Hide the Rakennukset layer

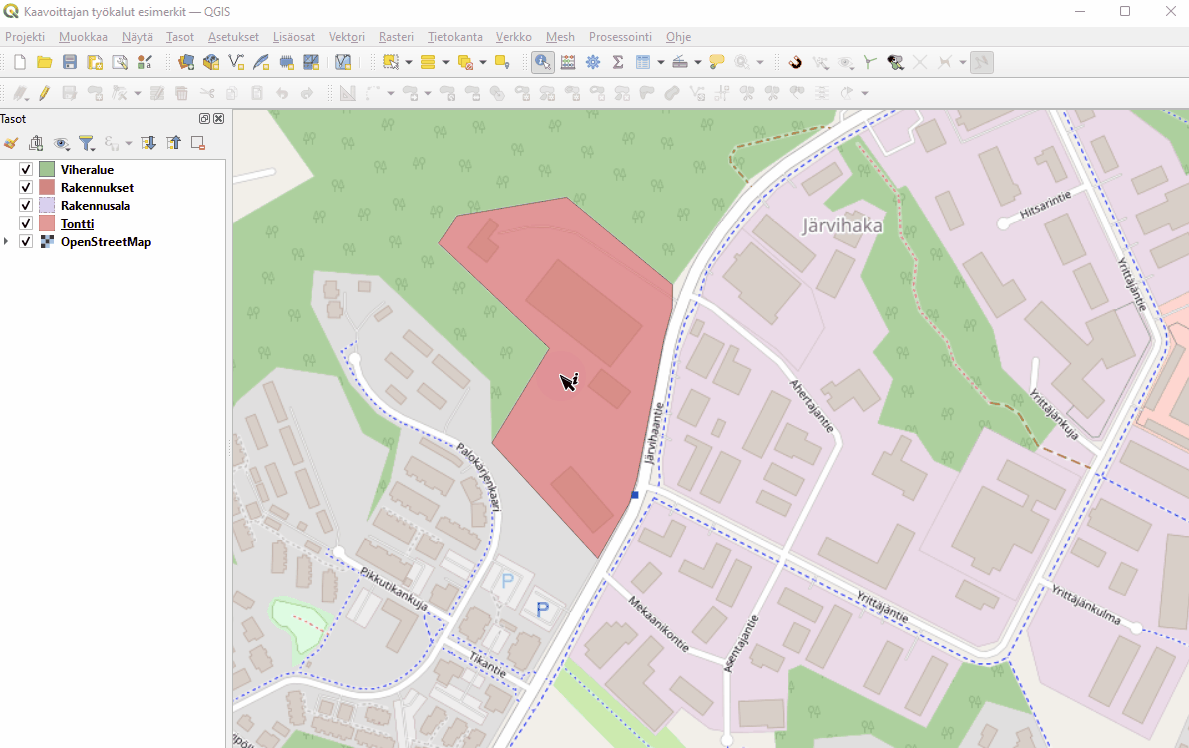(x=27, y=188)
